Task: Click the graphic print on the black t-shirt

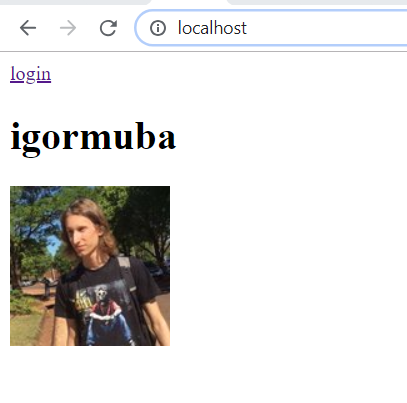Action: coord(102,308)
